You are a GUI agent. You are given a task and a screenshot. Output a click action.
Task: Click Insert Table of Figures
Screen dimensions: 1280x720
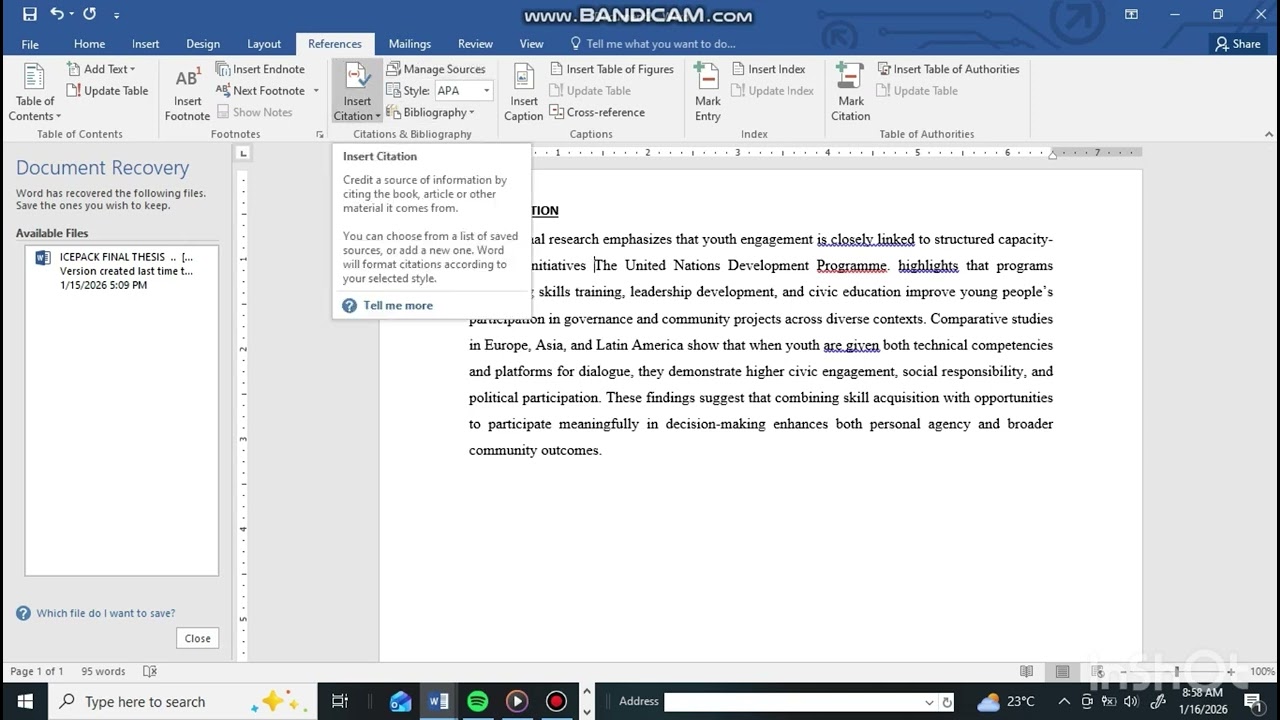(612, 69)
